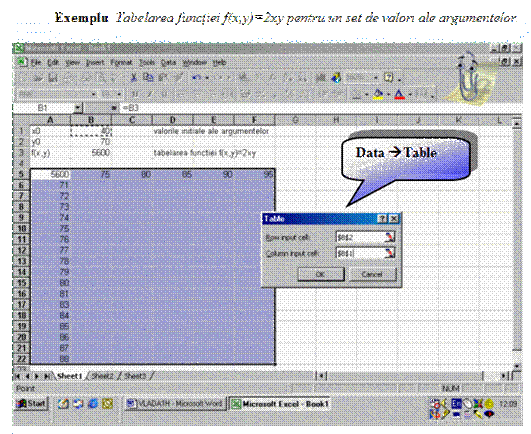Open the Fill Color bucket icon
This screenshot has width=531, height=434.
click(378, 94)
